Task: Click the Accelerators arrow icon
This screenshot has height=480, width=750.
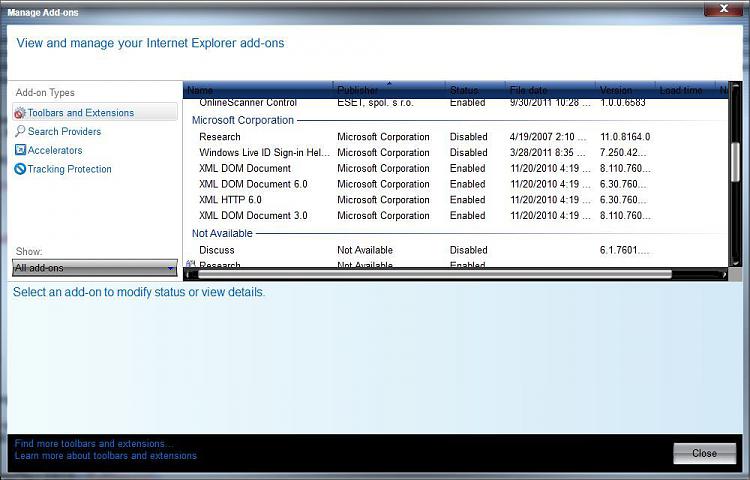Action: [20, 150]
